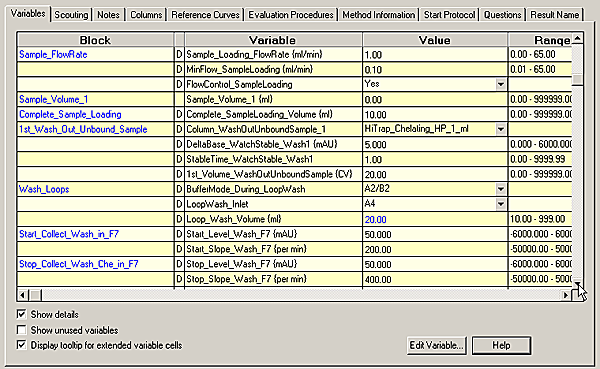The image size is (600, 369).
Task: Open the Columns tab
Action: [x=146, y=15]
